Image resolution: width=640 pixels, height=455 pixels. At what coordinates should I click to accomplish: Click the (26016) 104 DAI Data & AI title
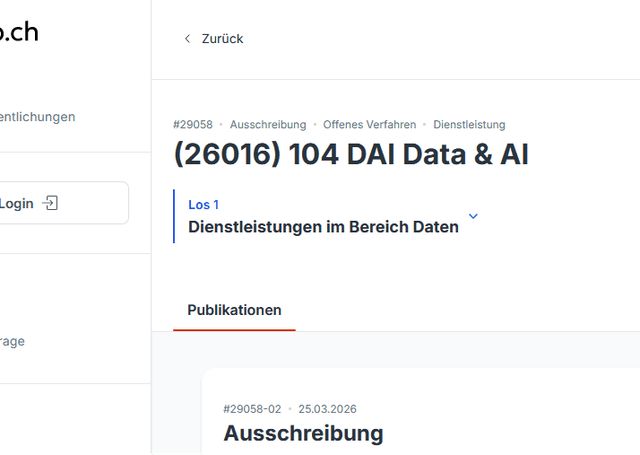click(351, 155)
